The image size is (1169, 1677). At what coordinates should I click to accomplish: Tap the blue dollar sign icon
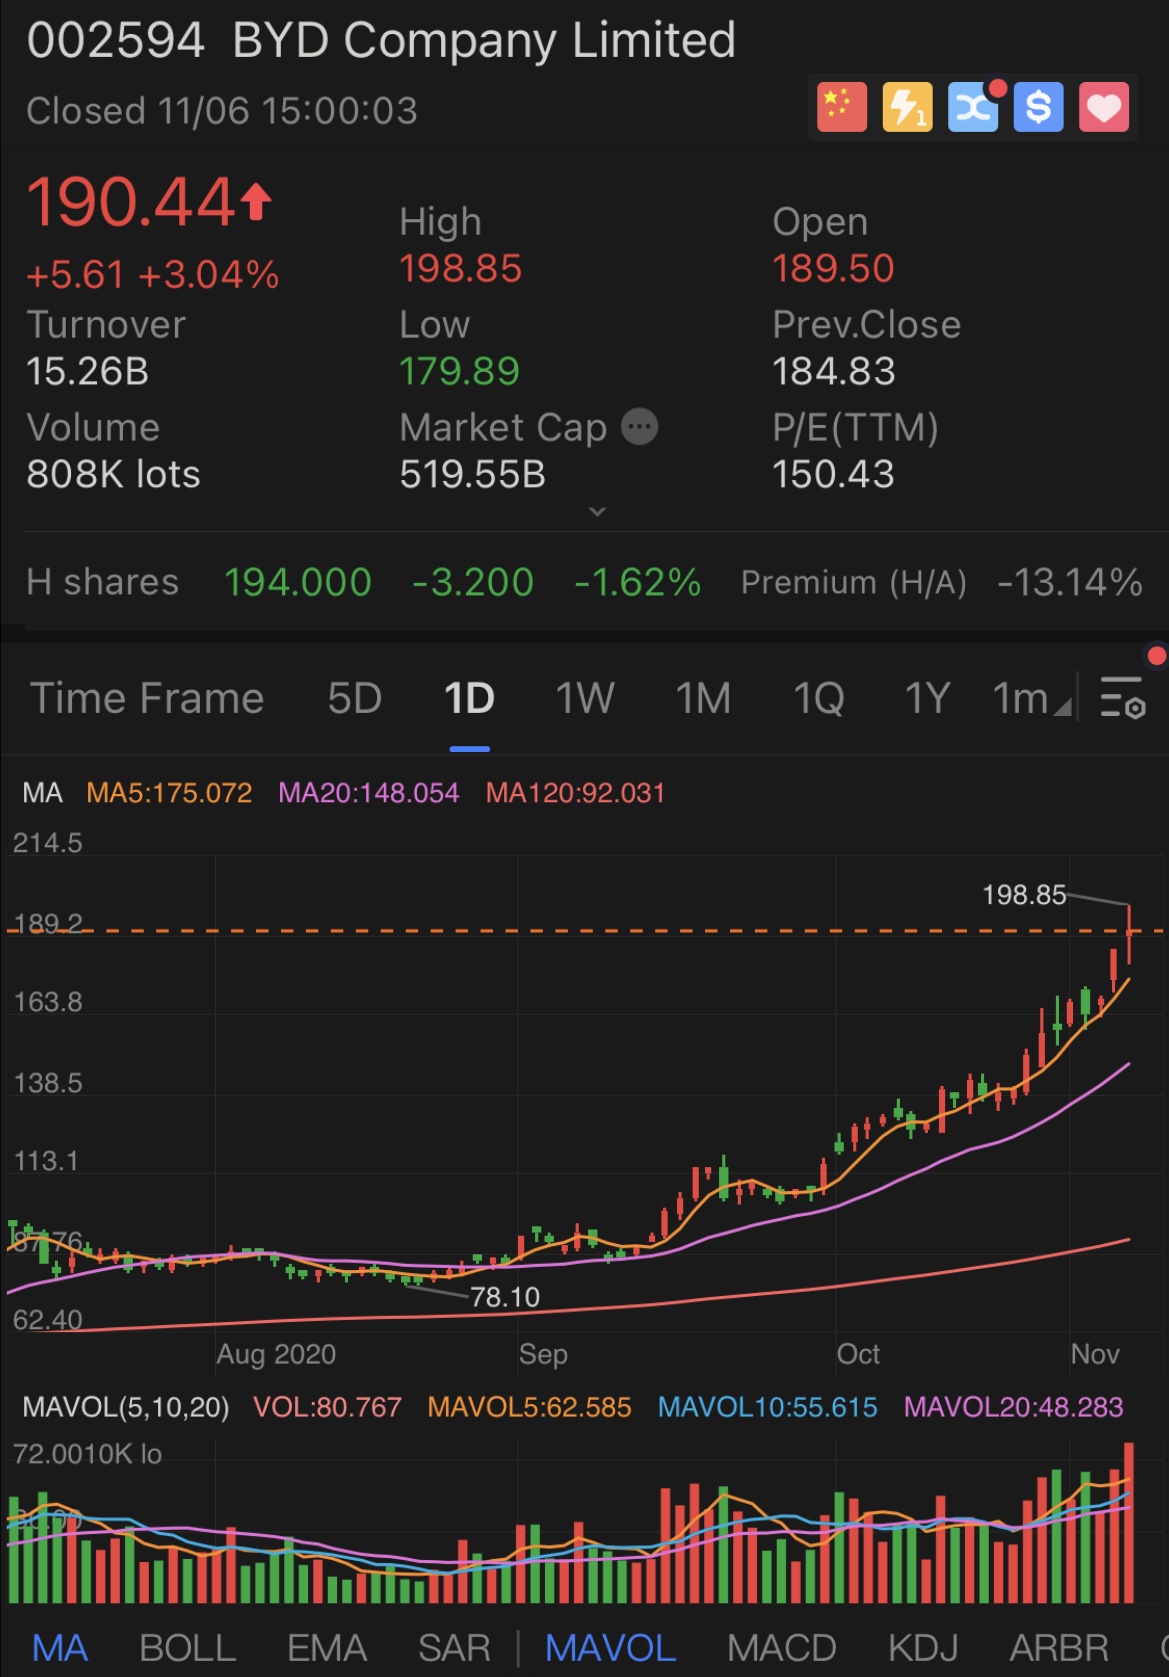click(x=1038, y=107)
